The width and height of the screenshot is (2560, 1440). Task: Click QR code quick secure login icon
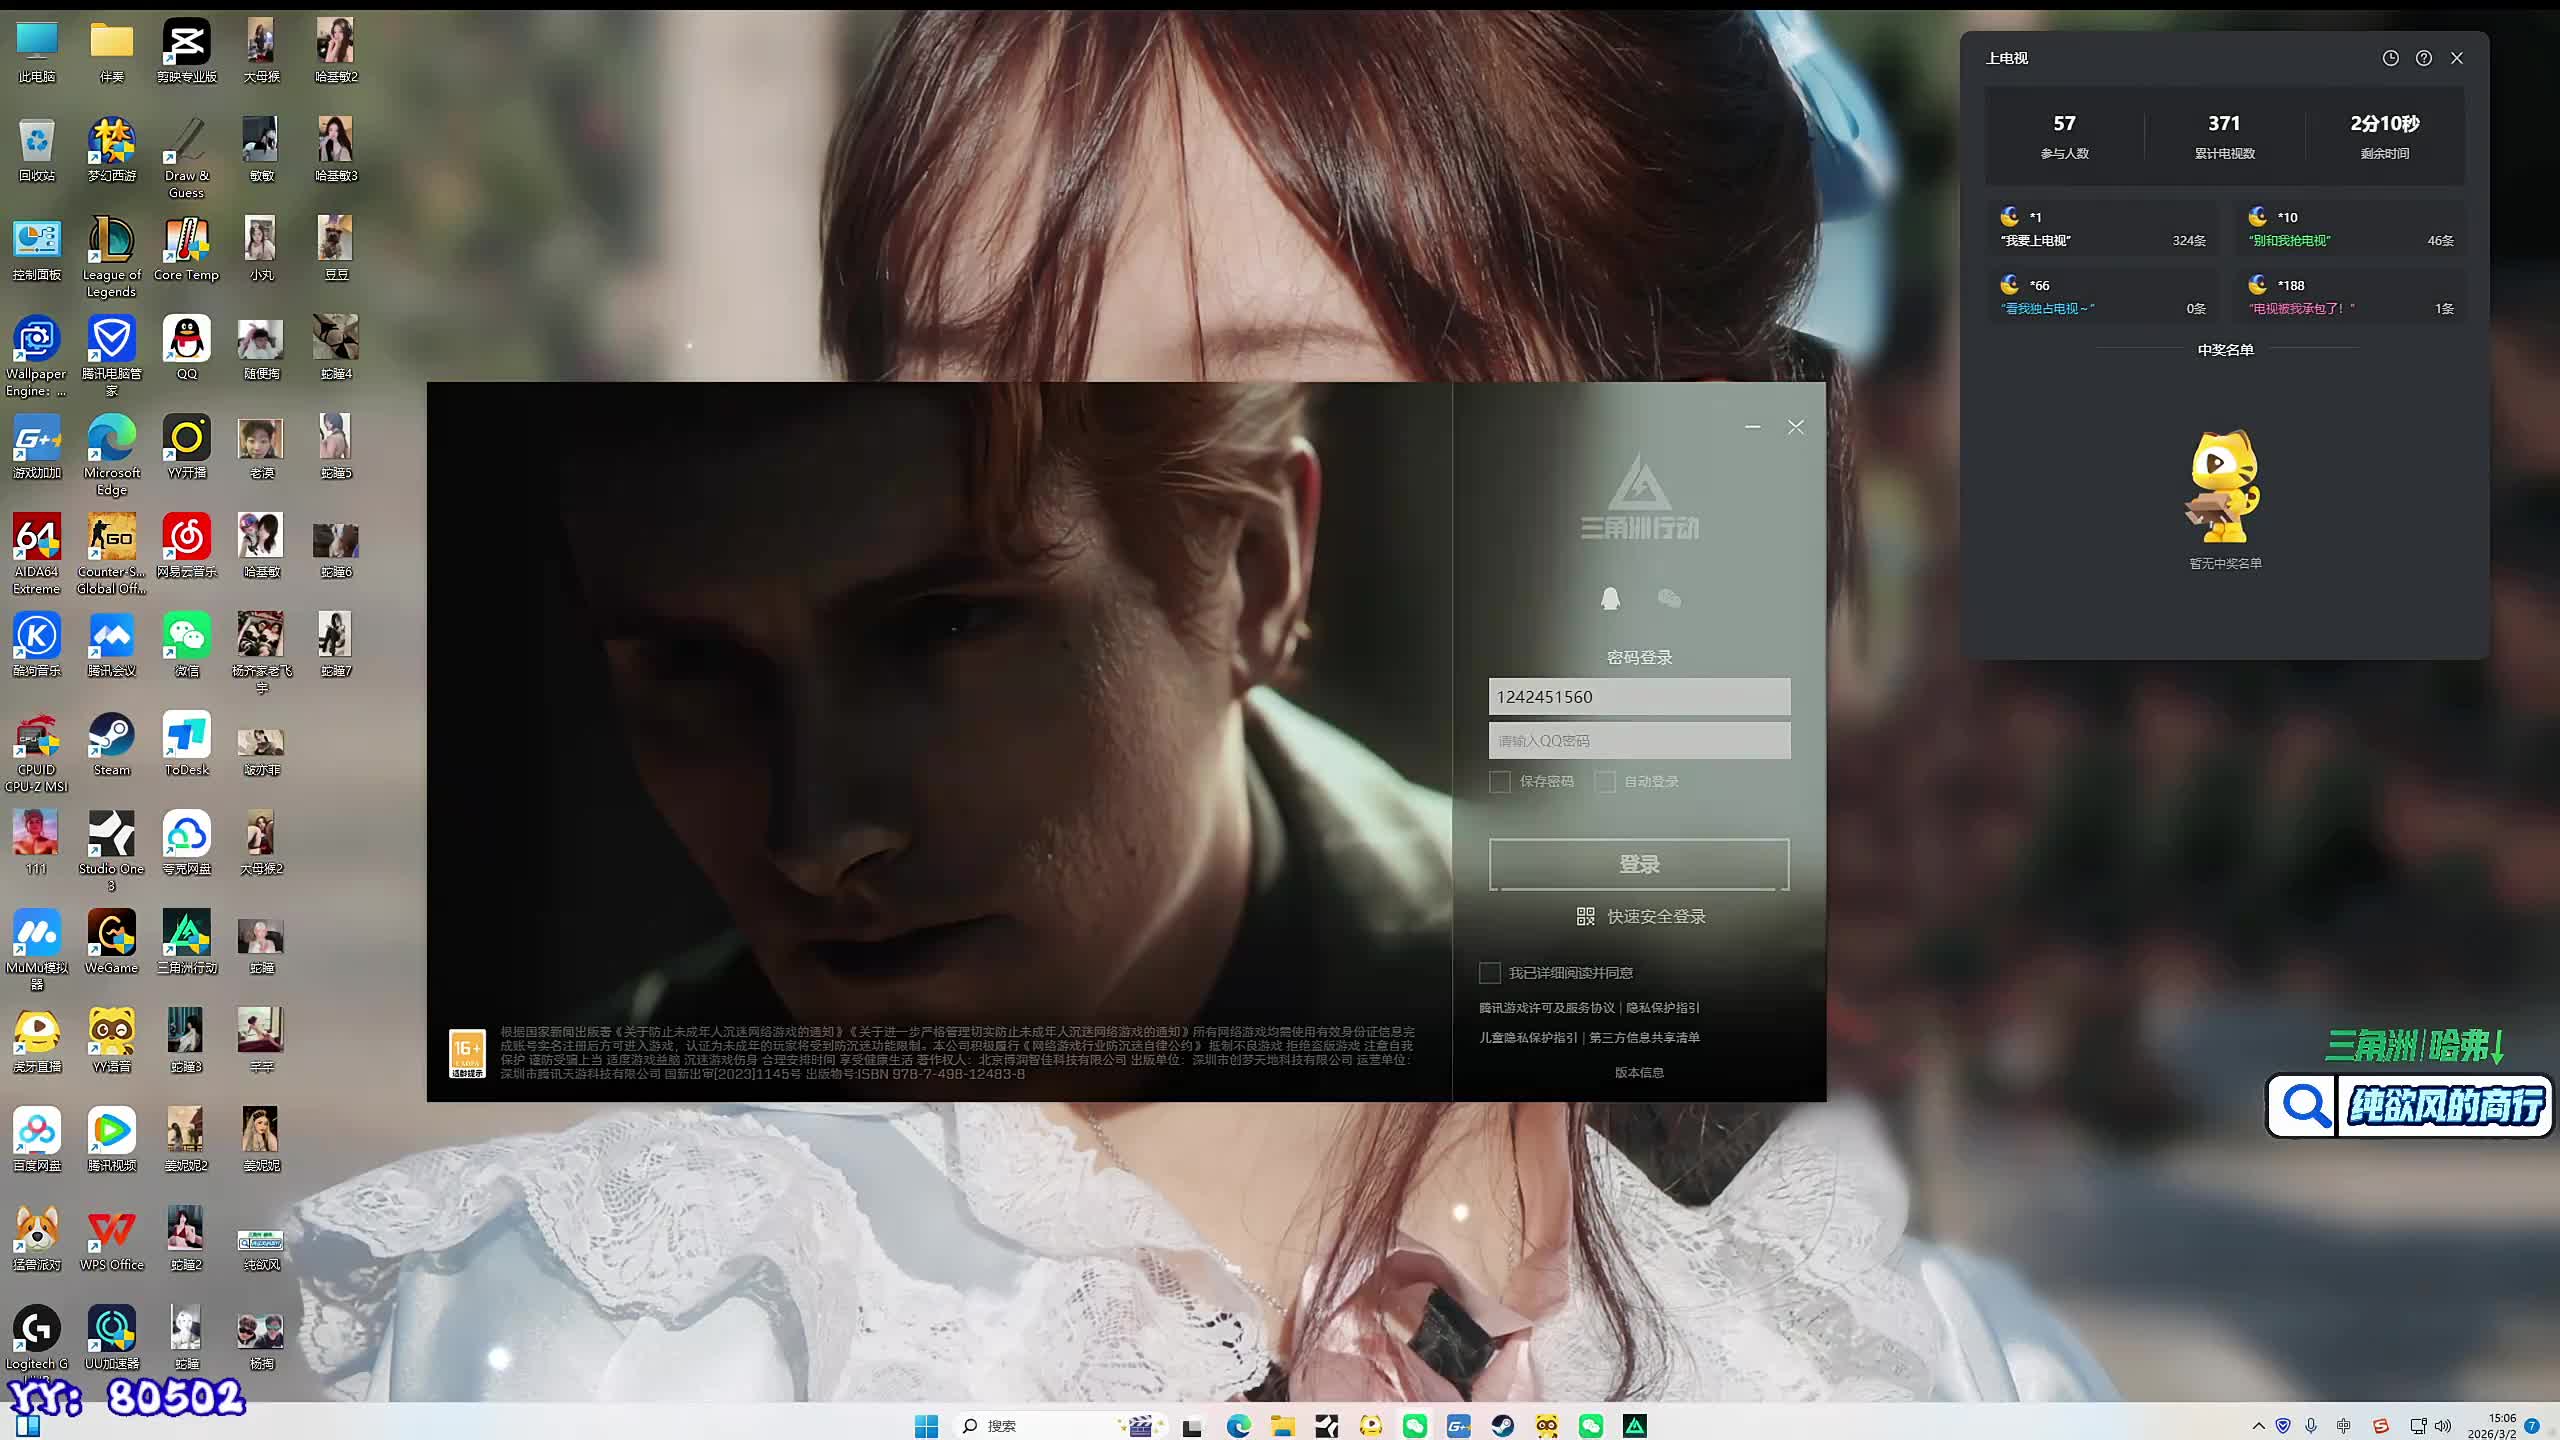(x=1586, y=916)
